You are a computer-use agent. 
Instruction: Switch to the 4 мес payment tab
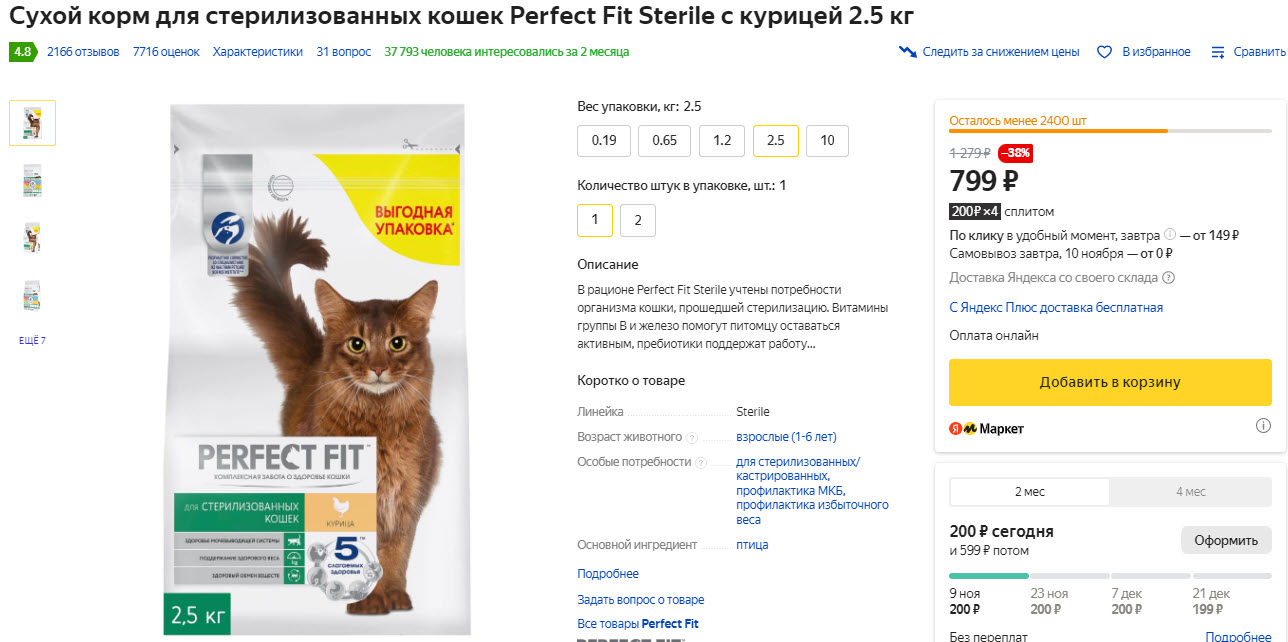coord(1190,491)
